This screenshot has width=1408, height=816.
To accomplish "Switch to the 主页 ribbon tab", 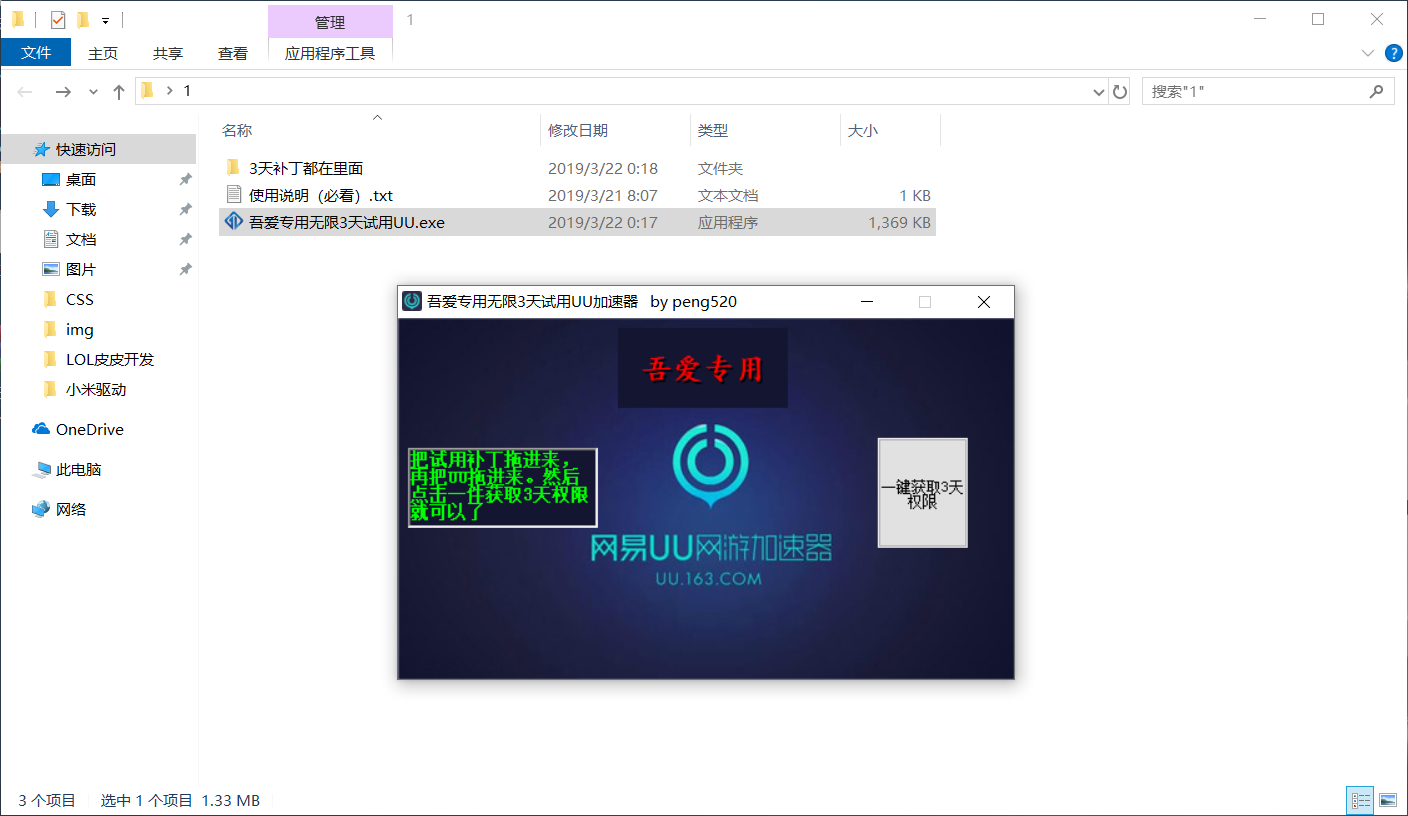I will (102, 53).
